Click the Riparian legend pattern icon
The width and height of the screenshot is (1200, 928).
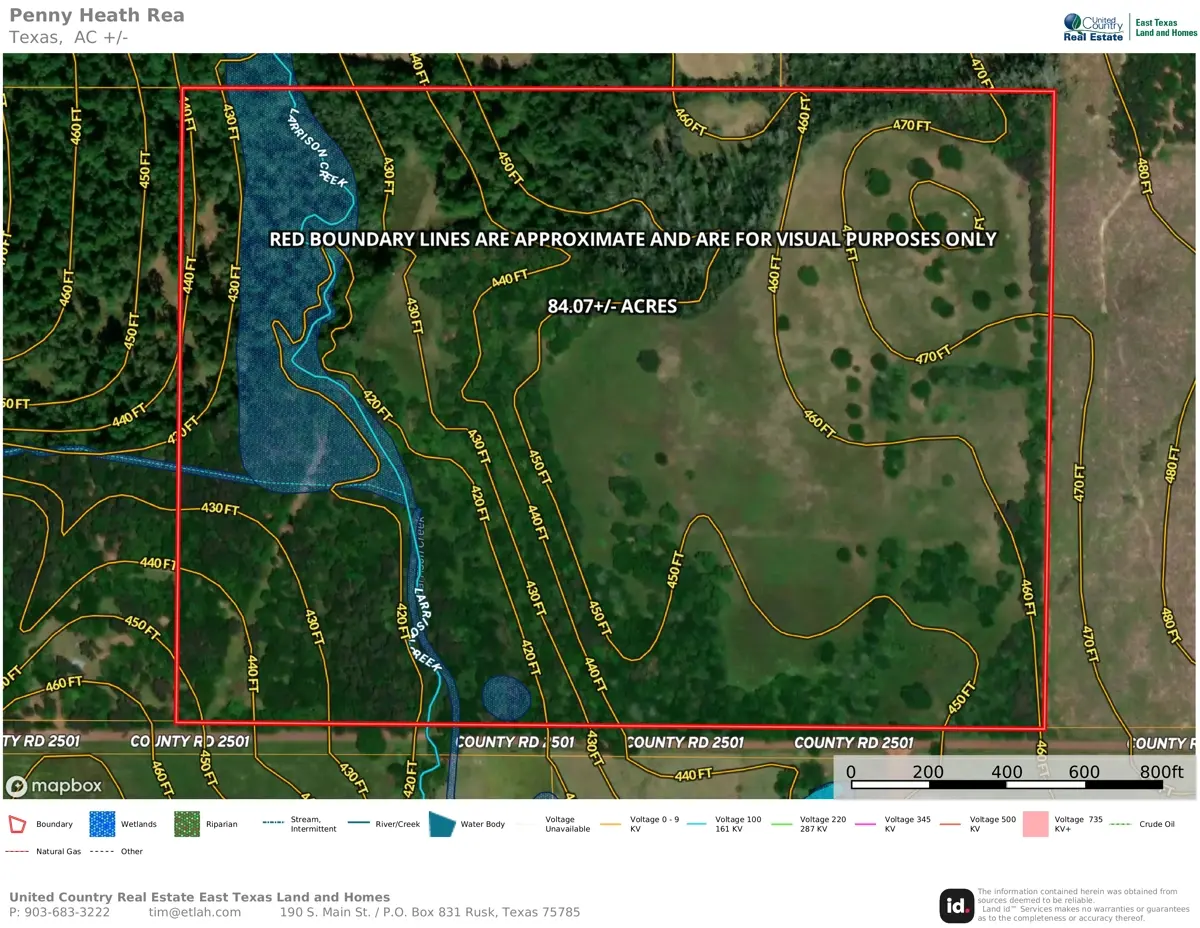tap(187, 824)
